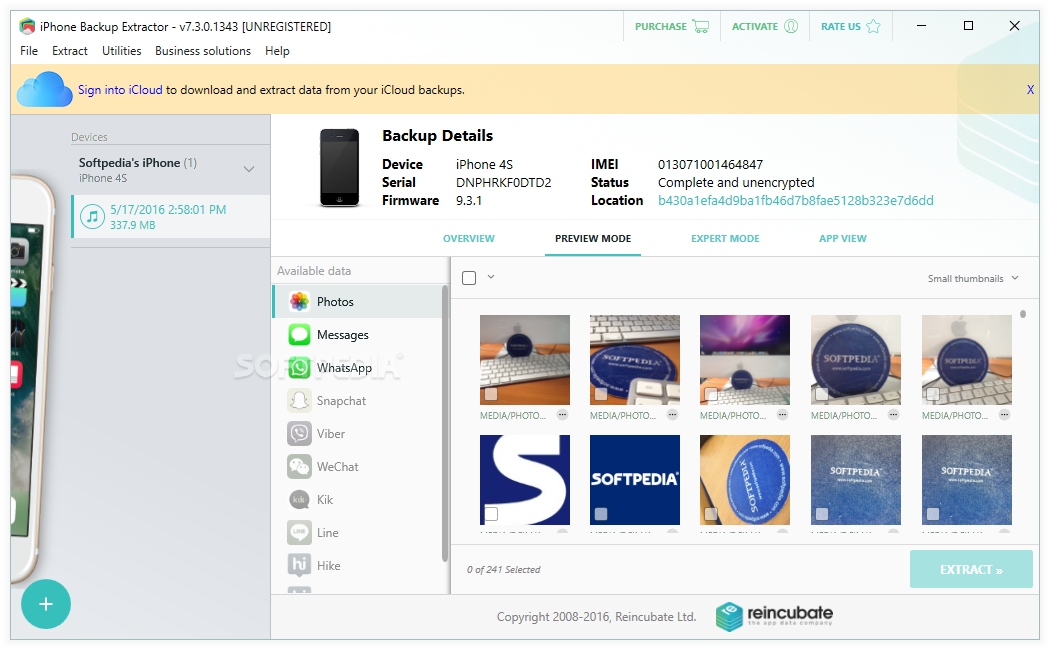Viewport: 1050px width, 650px height.
Task: Select the Hike icon
Action: (299, 566)
